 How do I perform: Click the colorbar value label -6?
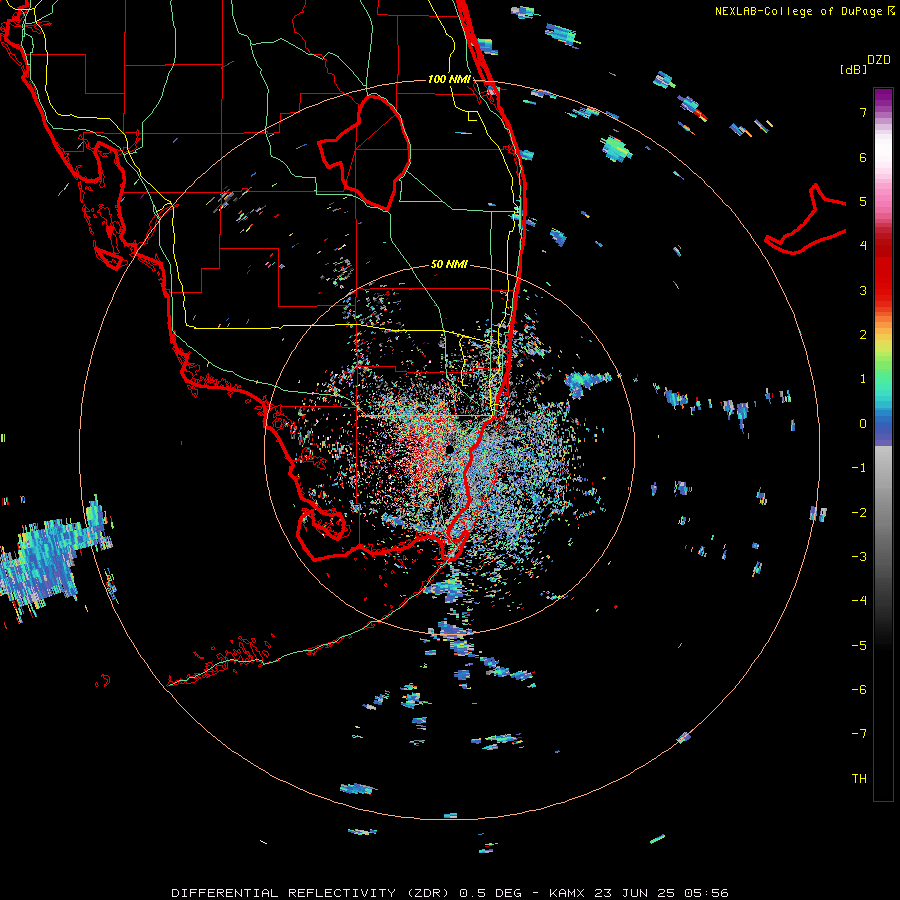[859, 689]
